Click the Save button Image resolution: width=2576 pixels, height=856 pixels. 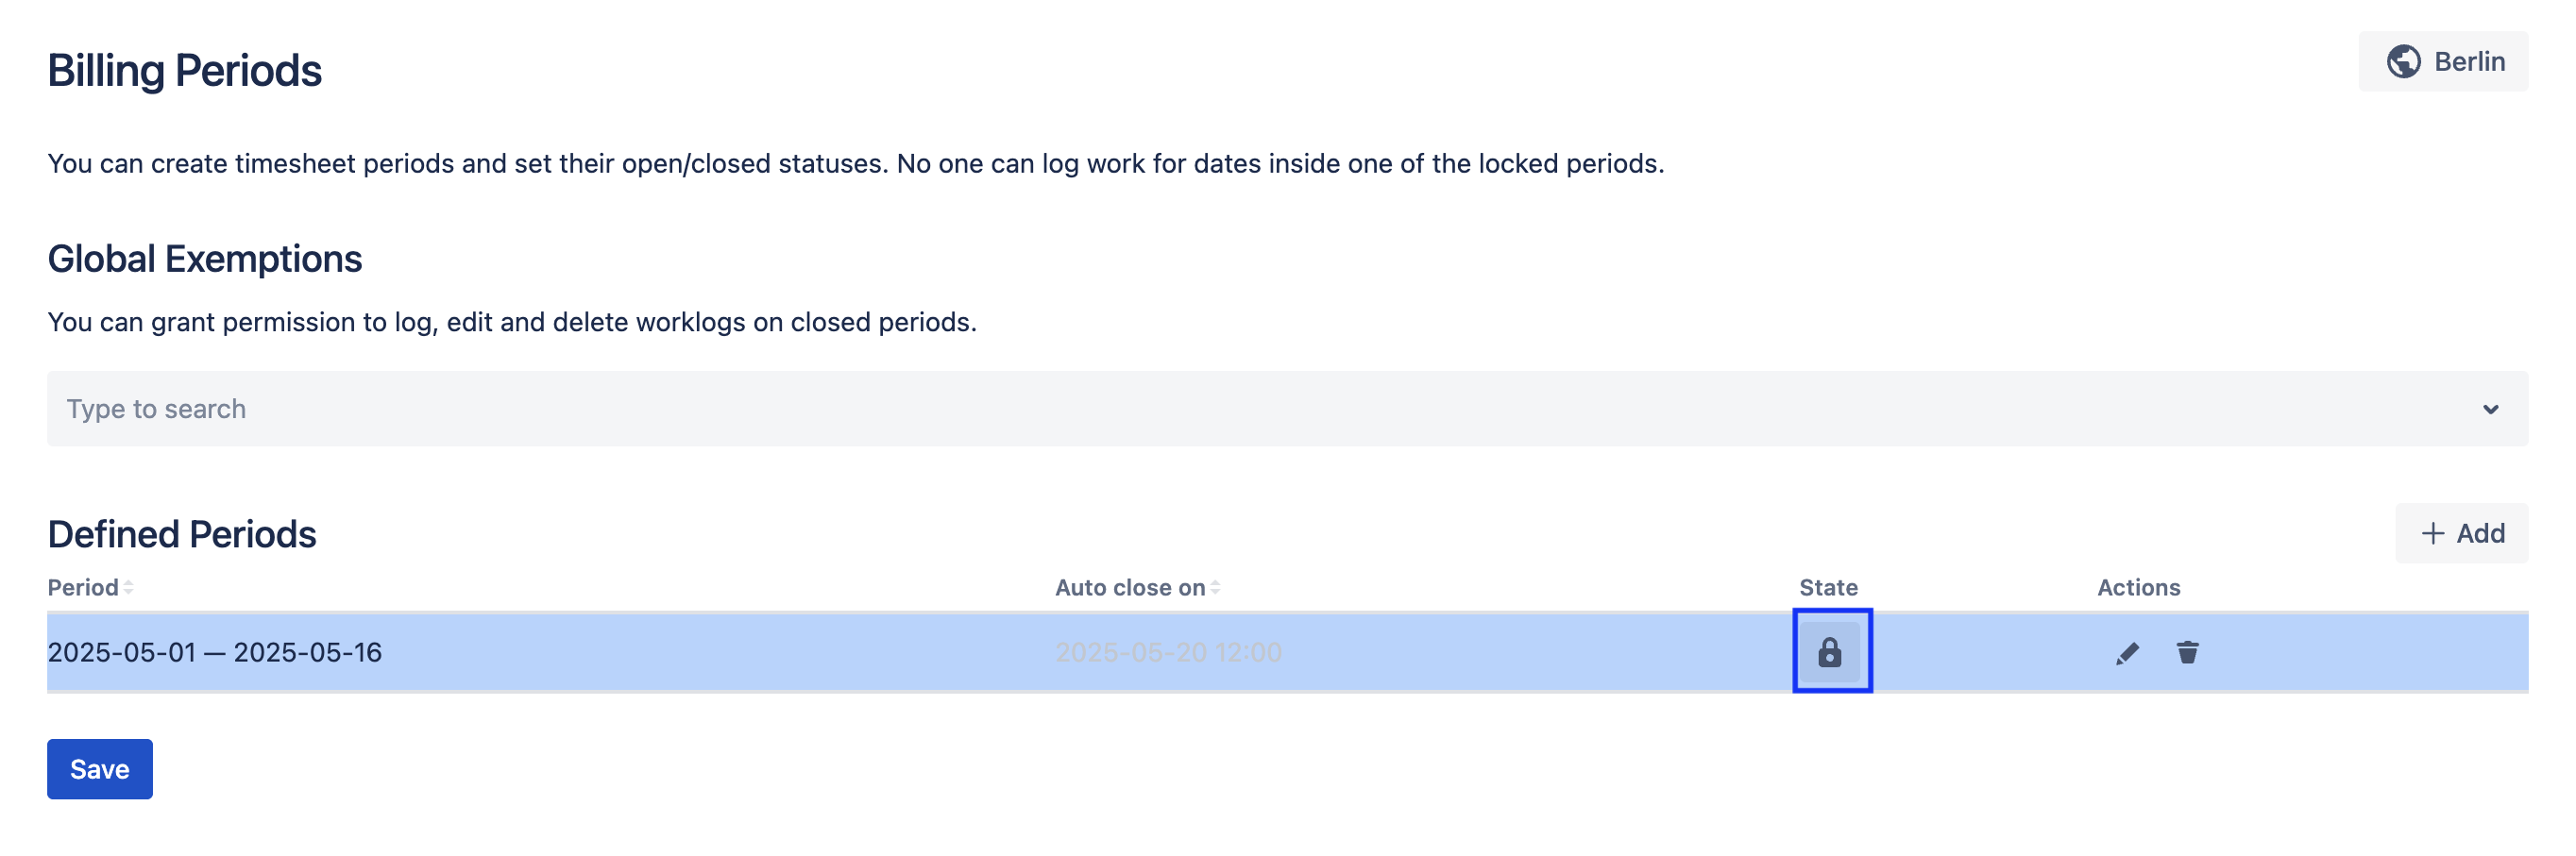click(x=99, y=769)
